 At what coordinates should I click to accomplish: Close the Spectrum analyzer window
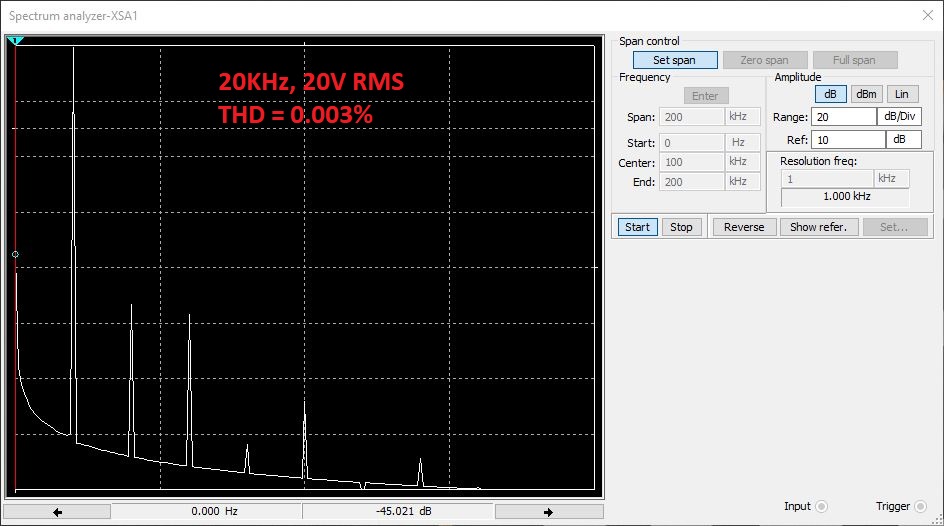click(928, 16)
